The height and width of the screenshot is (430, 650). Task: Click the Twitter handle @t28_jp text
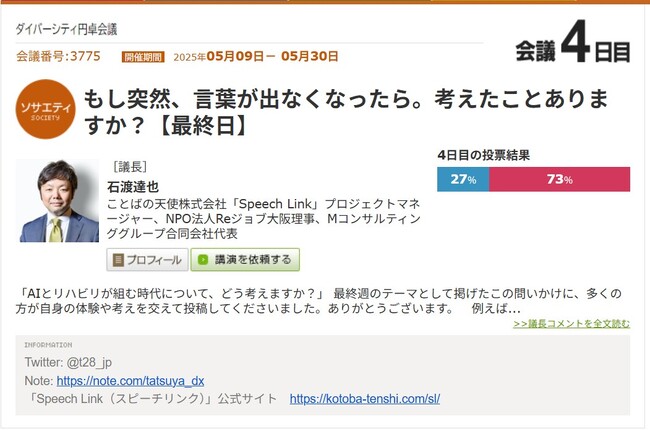[89, 362]
